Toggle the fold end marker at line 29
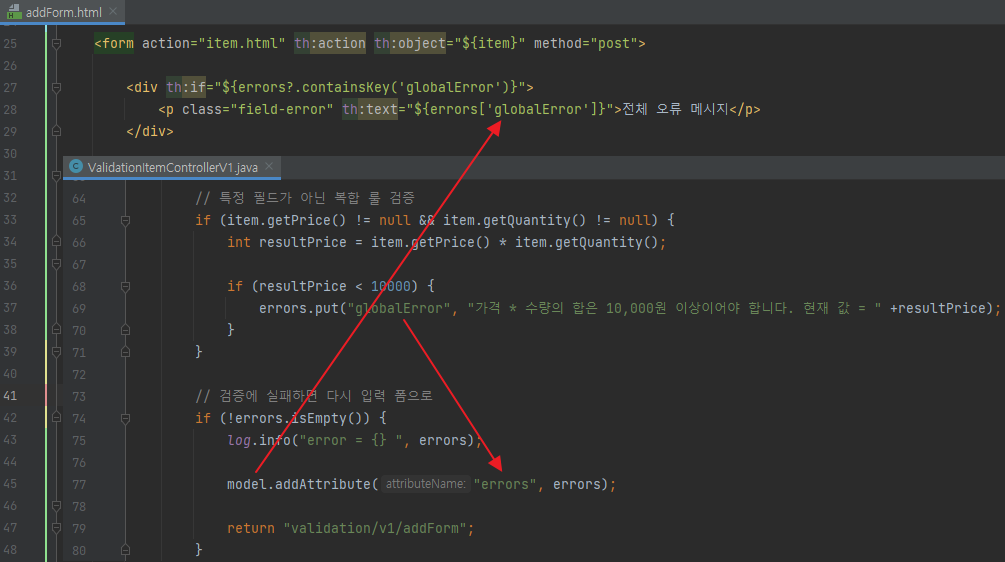The width and height of the screenshot is (1005, 562). tap(56, 131)
